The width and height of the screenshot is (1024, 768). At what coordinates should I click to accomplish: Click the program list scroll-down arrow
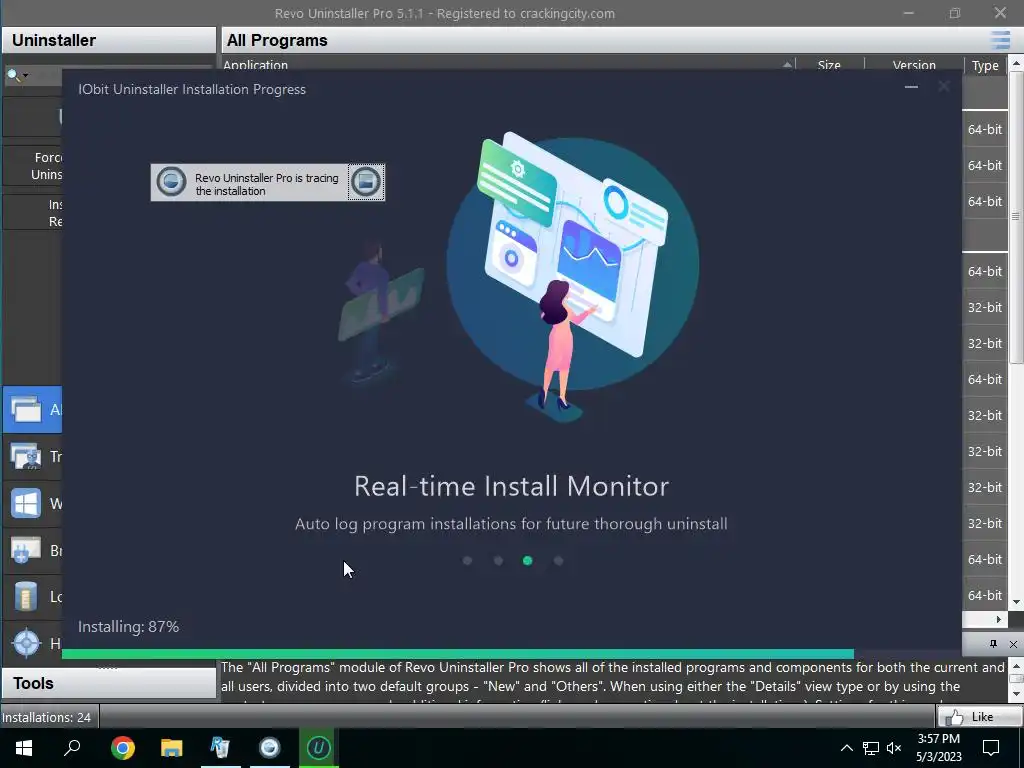click(x=1016, y=602)
